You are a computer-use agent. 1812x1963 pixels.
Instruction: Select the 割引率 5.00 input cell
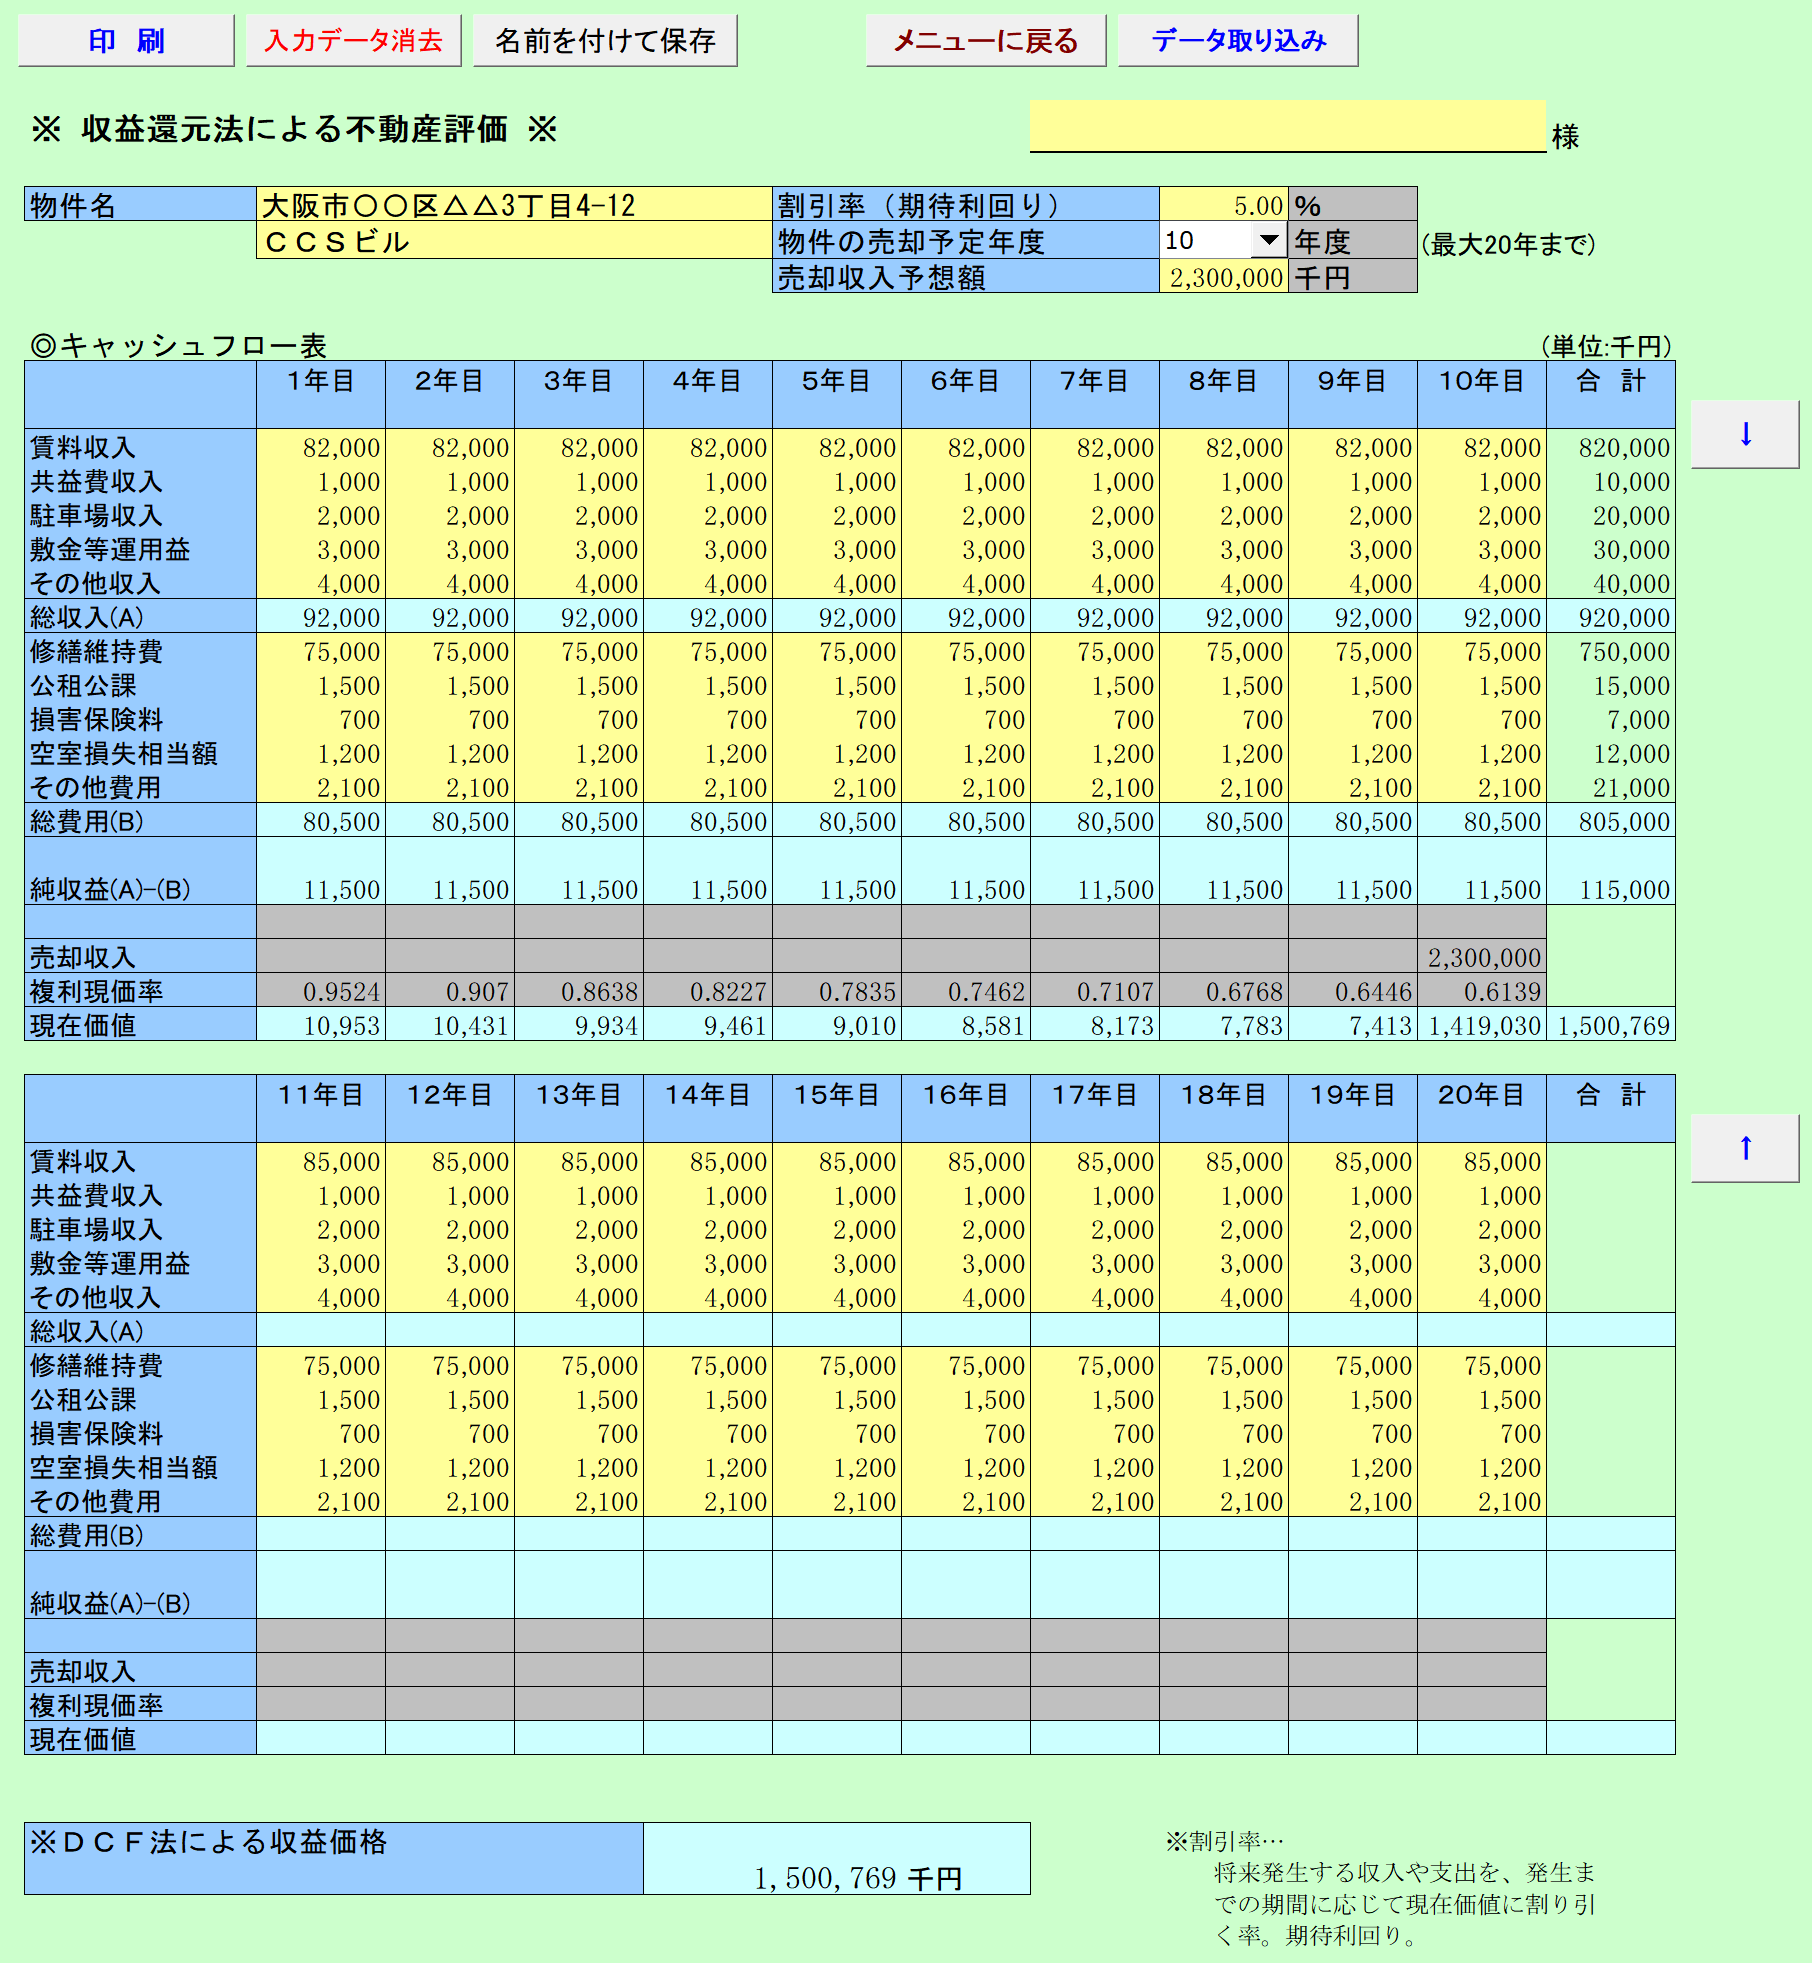(x=1224, y=205)
